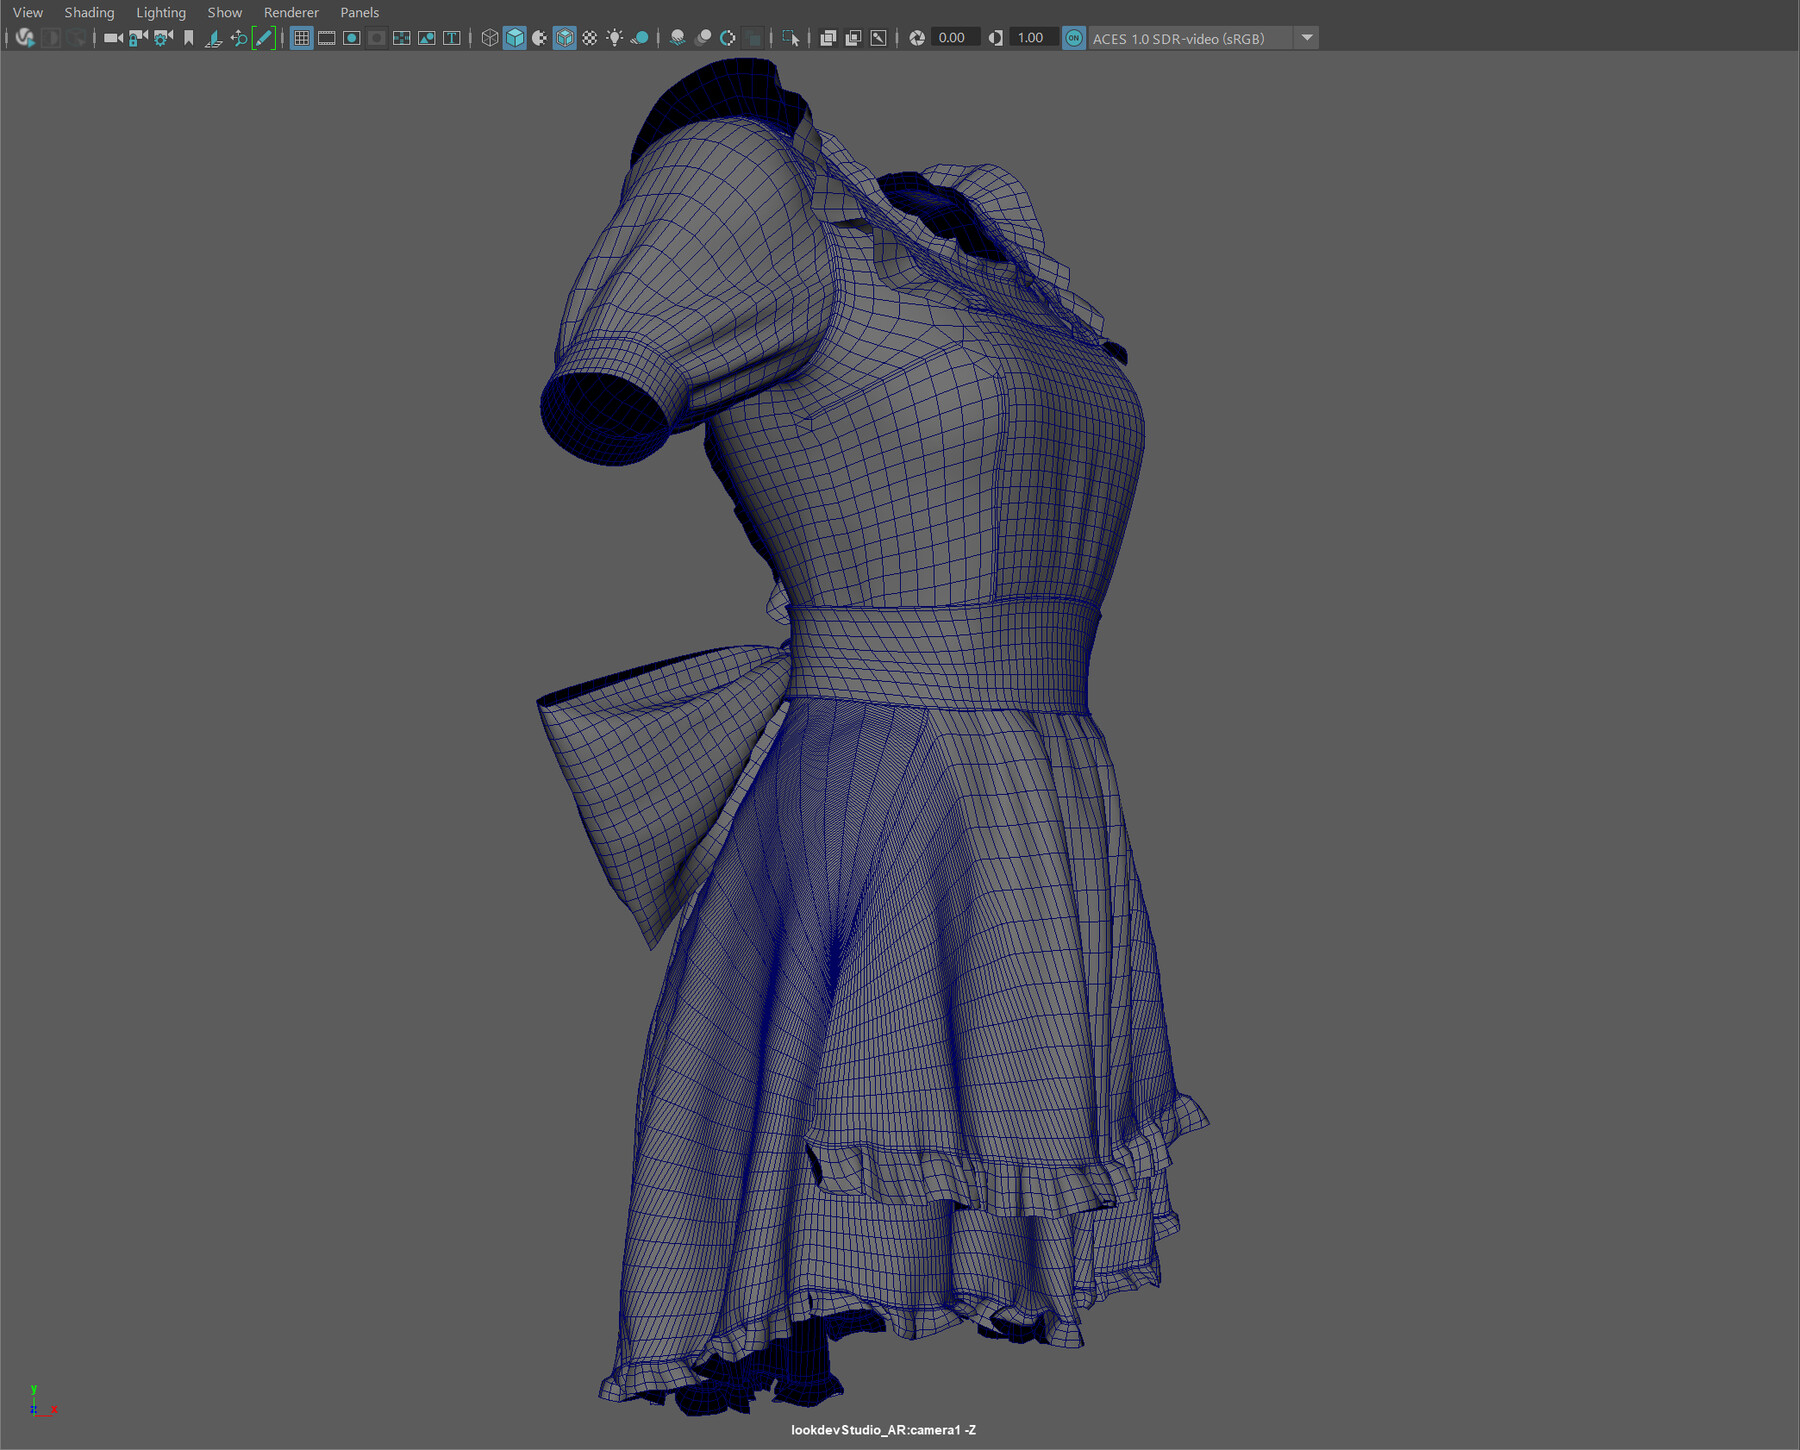Click the gamma value field showing 1.00

pos(1032,38)
